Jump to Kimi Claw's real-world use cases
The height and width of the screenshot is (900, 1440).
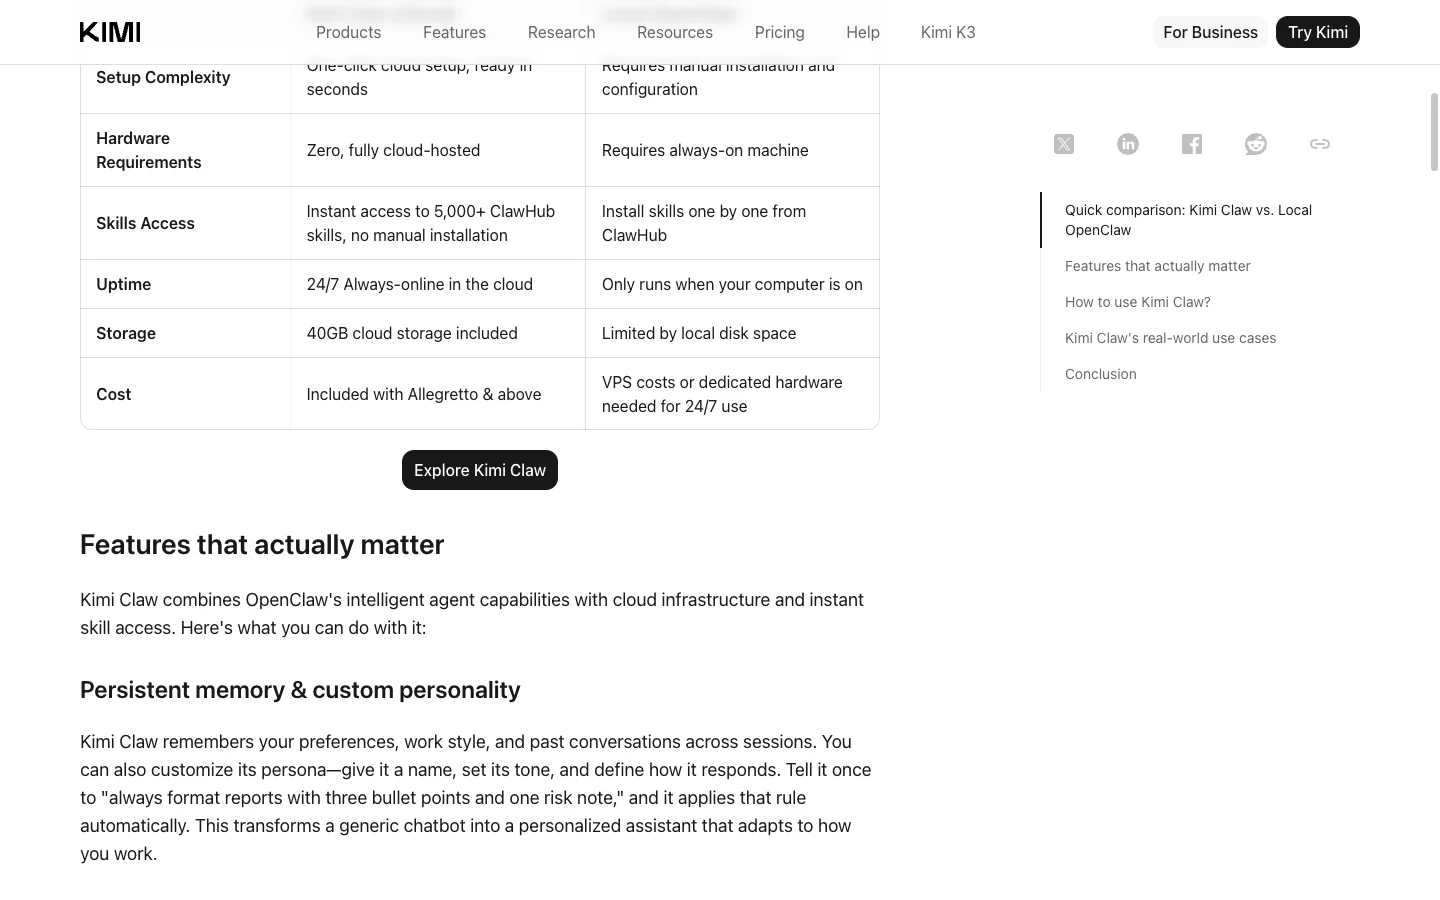[1170, 338]
